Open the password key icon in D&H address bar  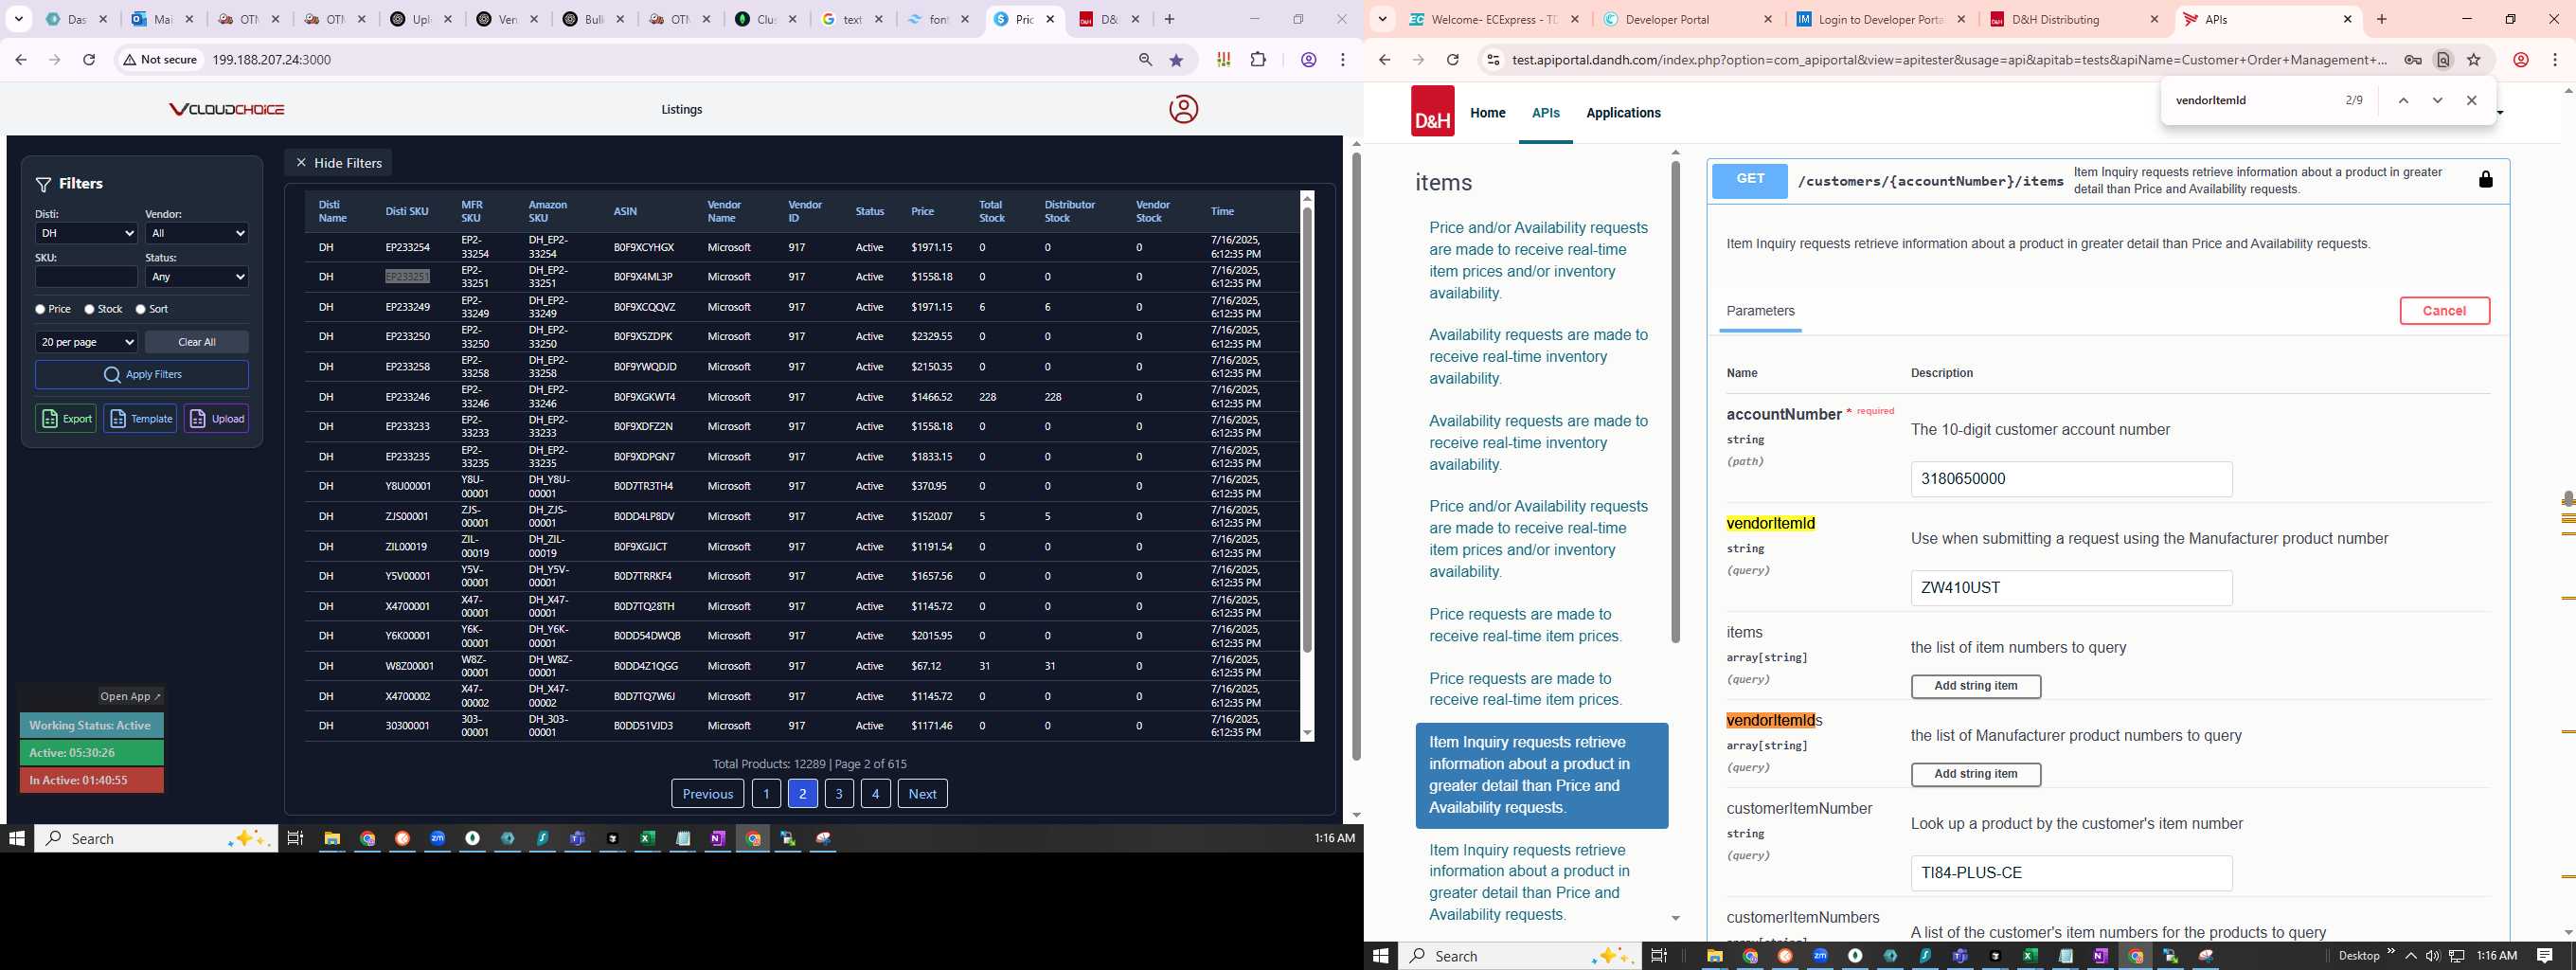pyautogui.click(x=2413, y=60)
